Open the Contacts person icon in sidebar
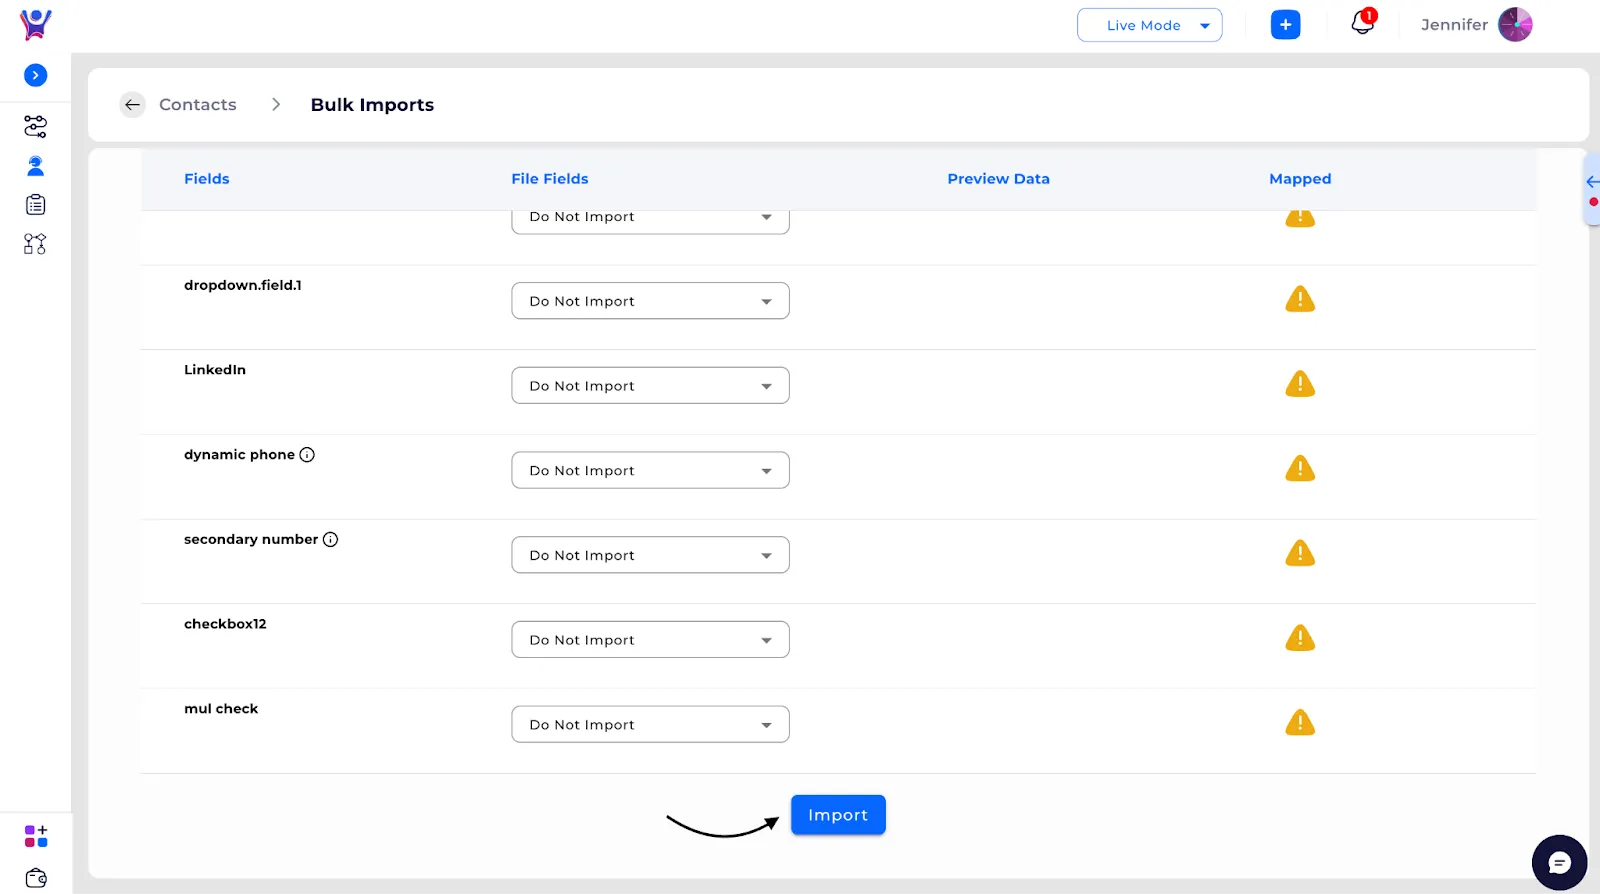Viewport: 1600px width, 894px height. click(x=35, y=166)
